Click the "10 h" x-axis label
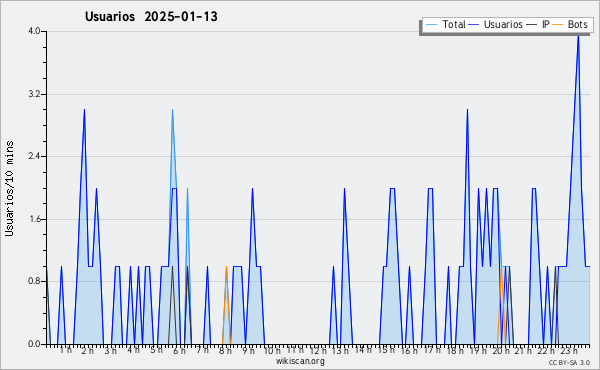Viewport: 600px width, 370px height. [272, 351]
